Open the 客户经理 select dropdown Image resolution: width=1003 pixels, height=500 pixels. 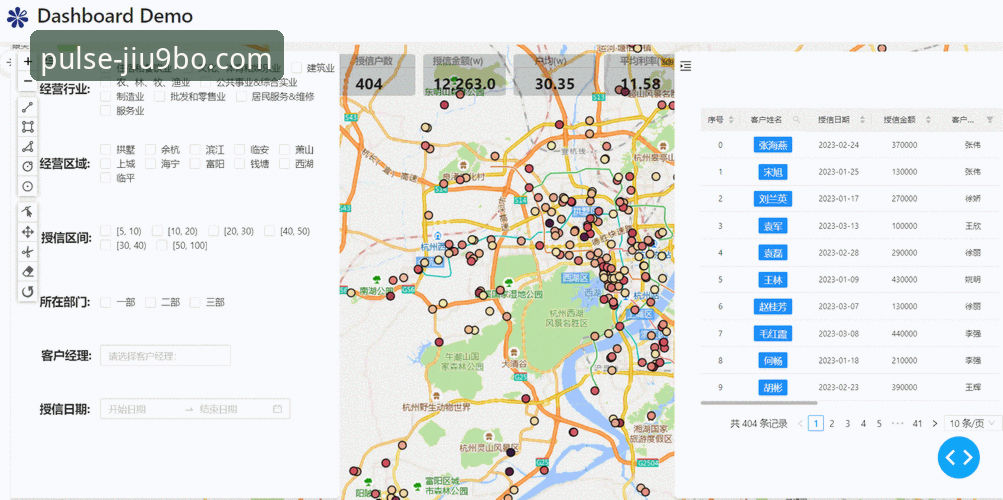click(x=165, y=355)
